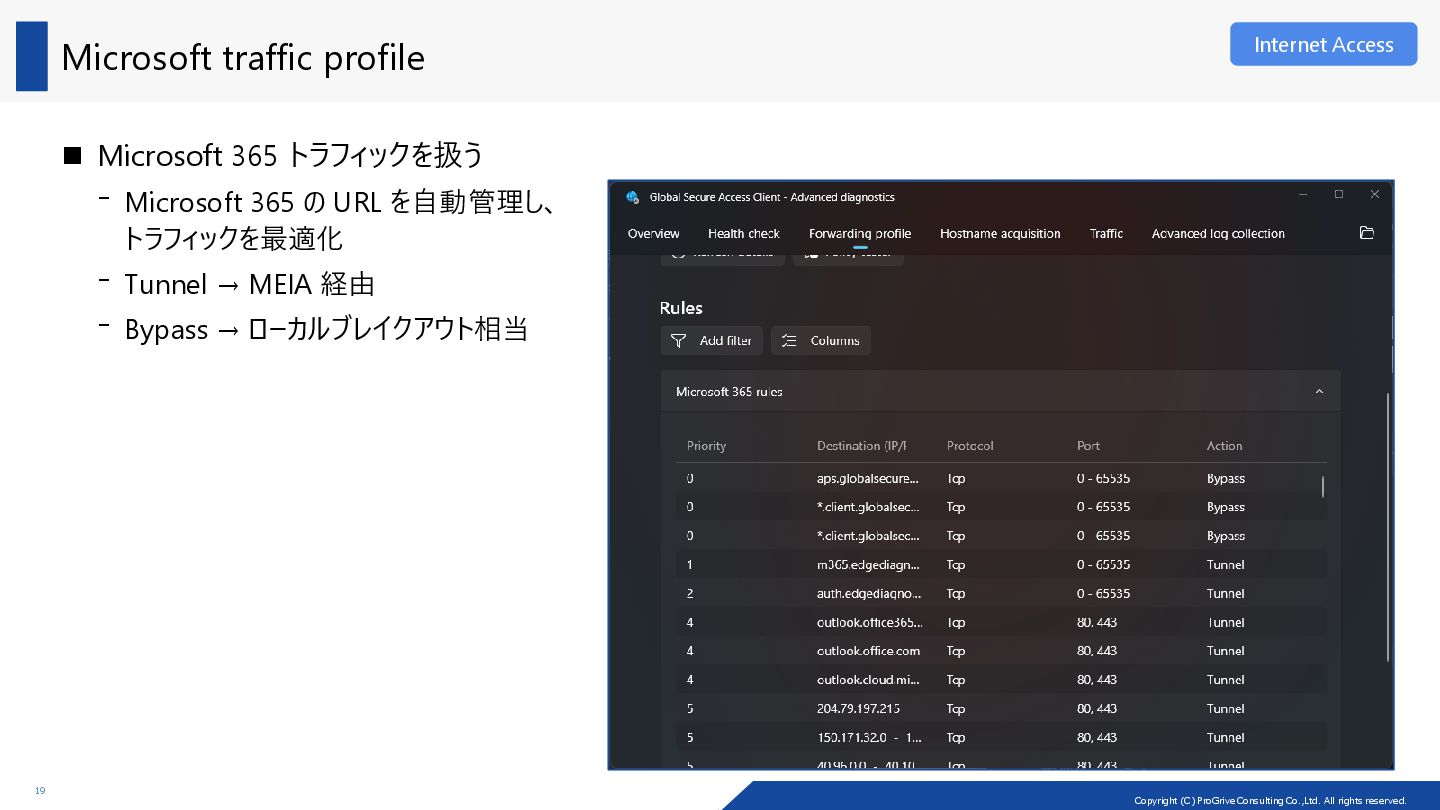This screenshot has width=1440, height=810.
Task: Click the Add filter button
Action: [x=712, y=341]
